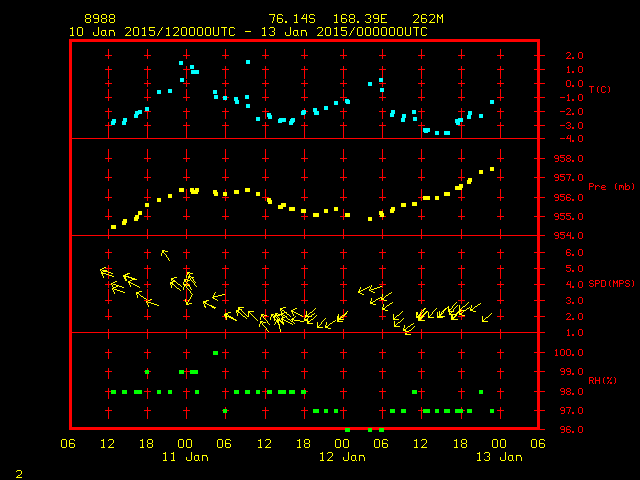Click the page number 2 at bottom left
The height and width of the screenshot is (480, 640).
(19, 474)
